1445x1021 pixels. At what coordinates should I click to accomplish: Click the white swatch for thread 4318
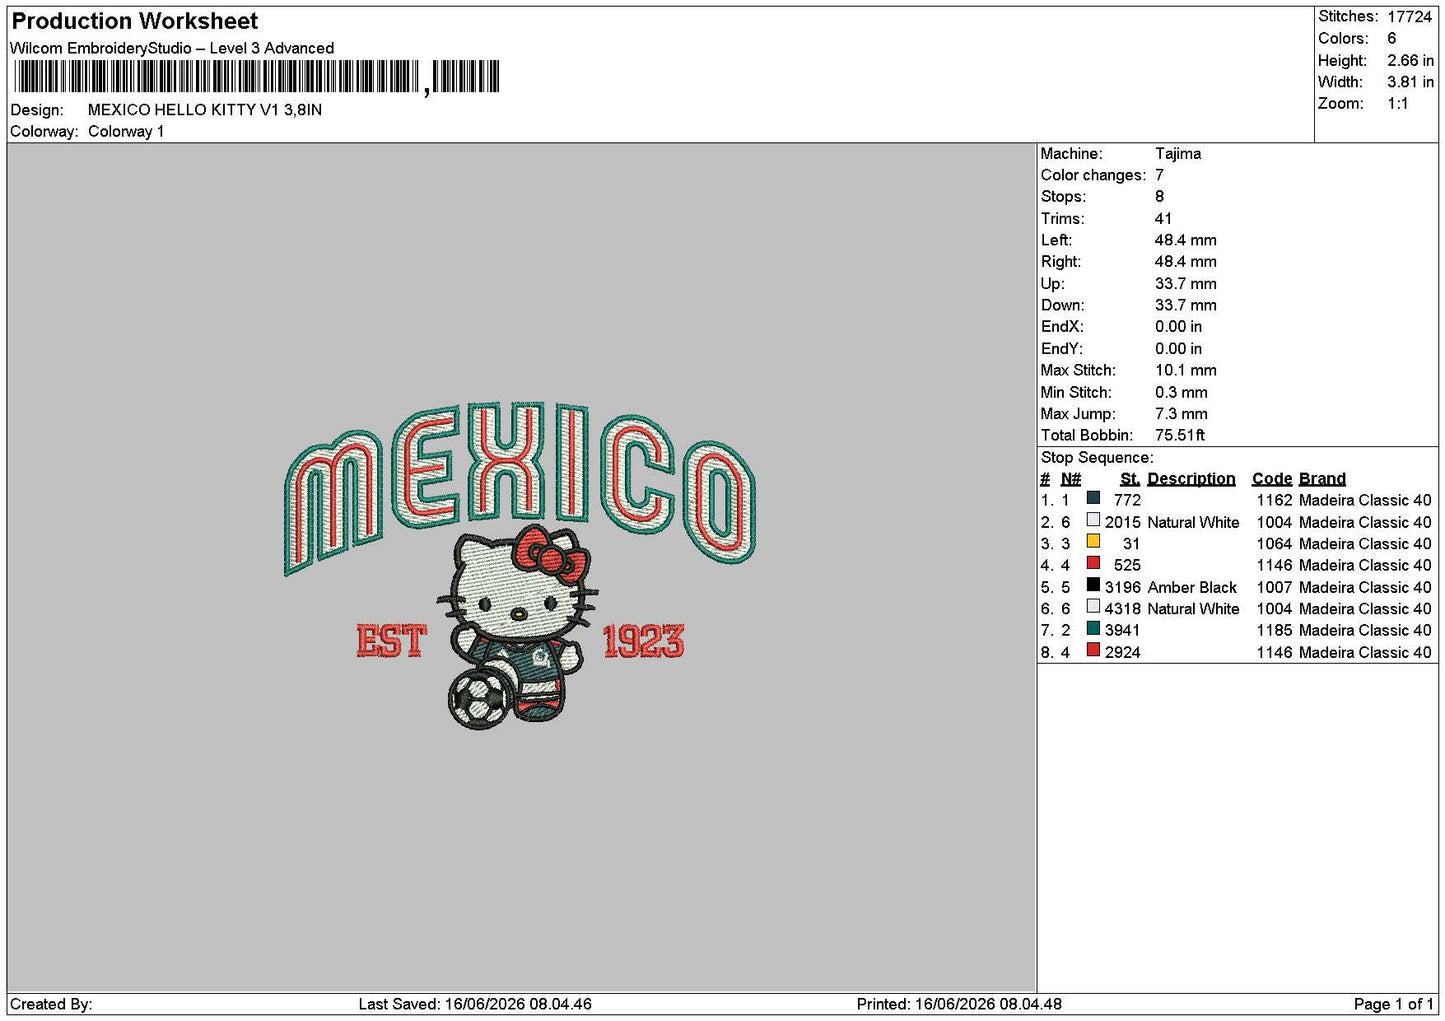(x=1093, y=607)
